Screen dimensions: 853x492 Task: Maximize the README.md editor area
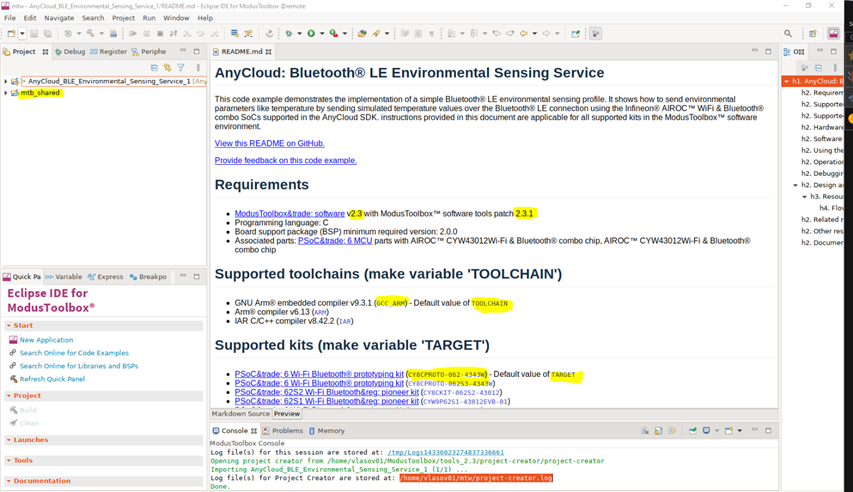[x=768, y=51]
